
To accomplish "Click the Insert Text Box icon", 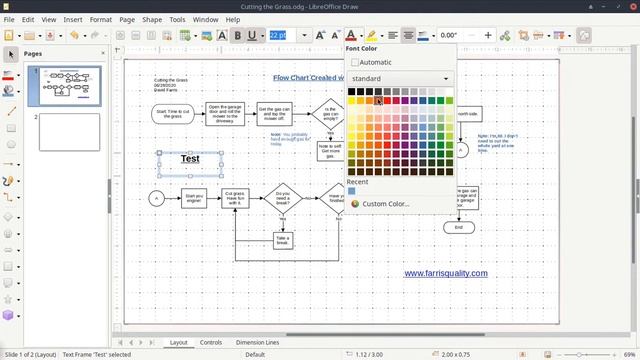I will point(222,36).
